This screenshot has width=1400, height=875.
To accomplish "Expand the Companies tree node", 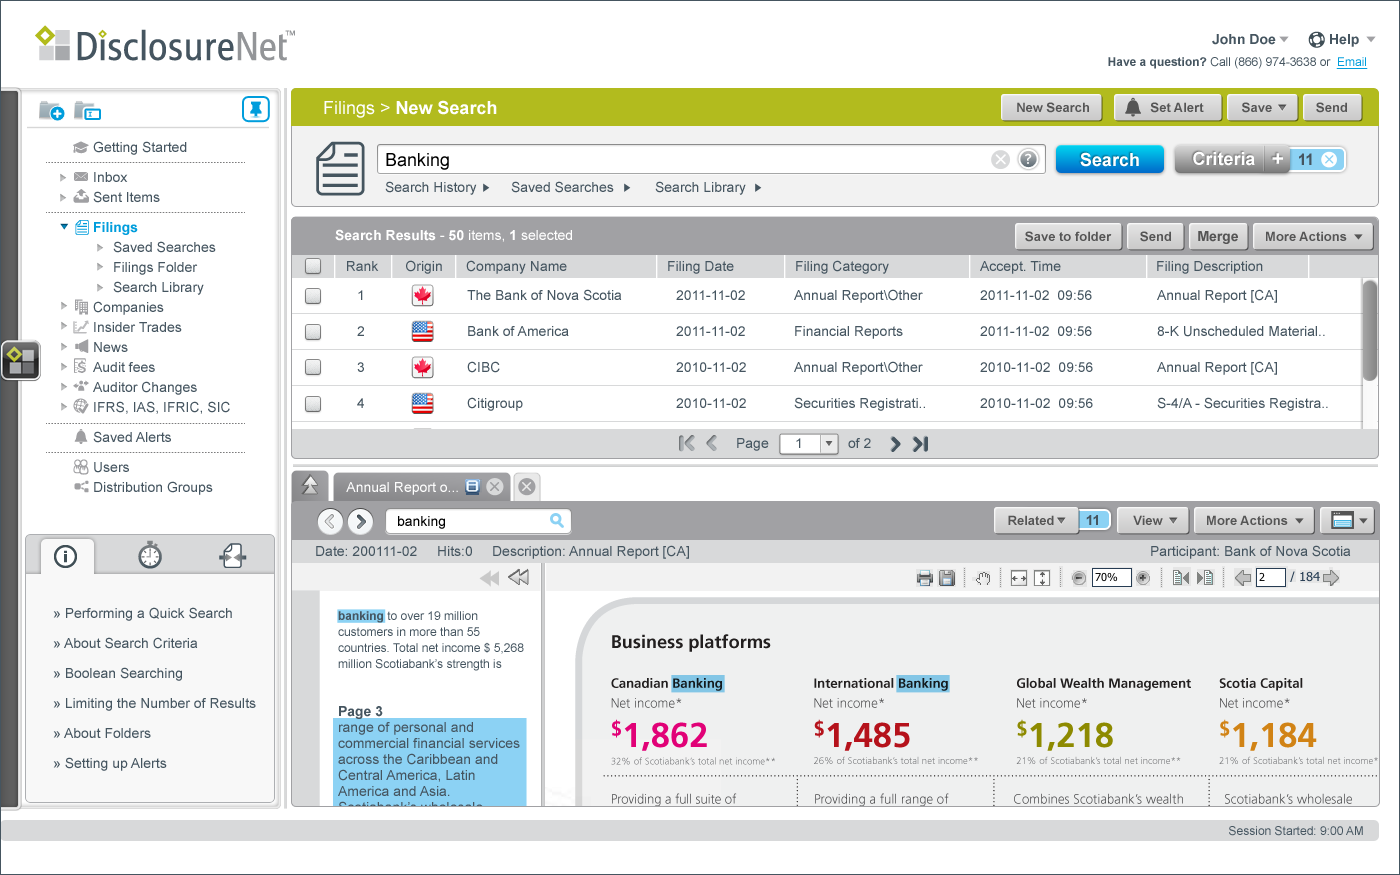I will 63,307.
